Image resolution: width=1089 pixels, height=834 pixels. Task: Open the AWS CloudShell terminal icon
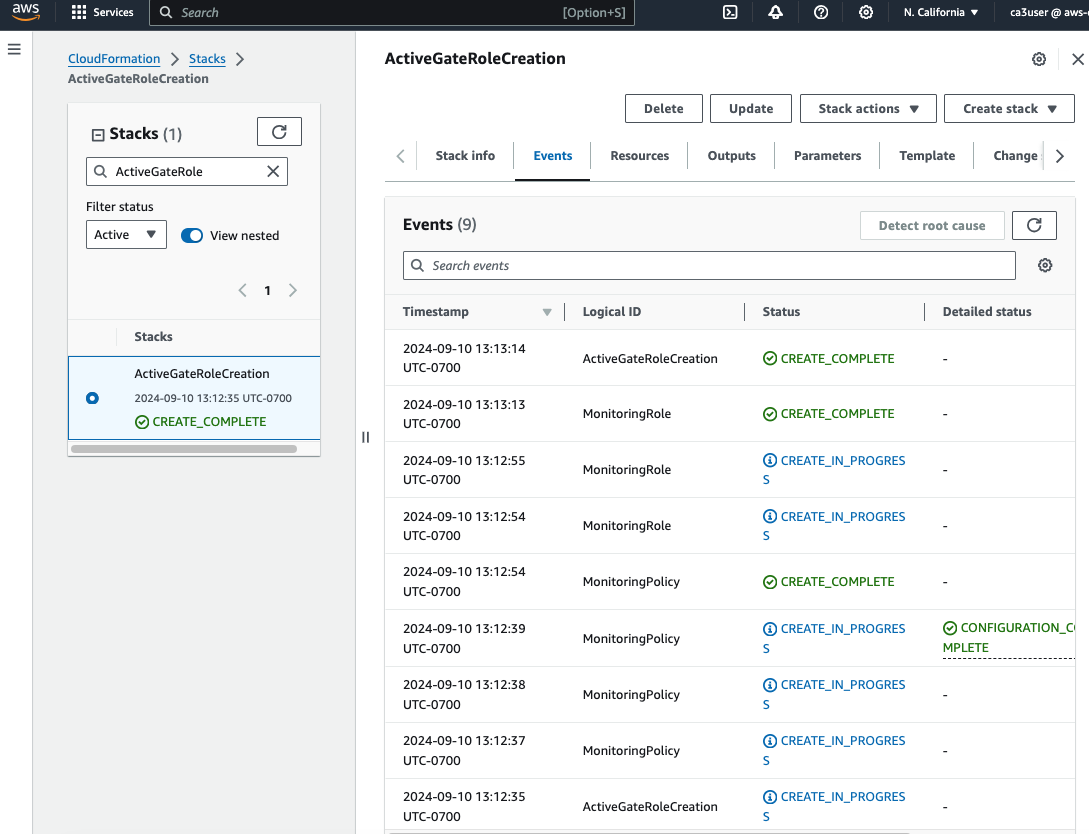tap(729, 12)
